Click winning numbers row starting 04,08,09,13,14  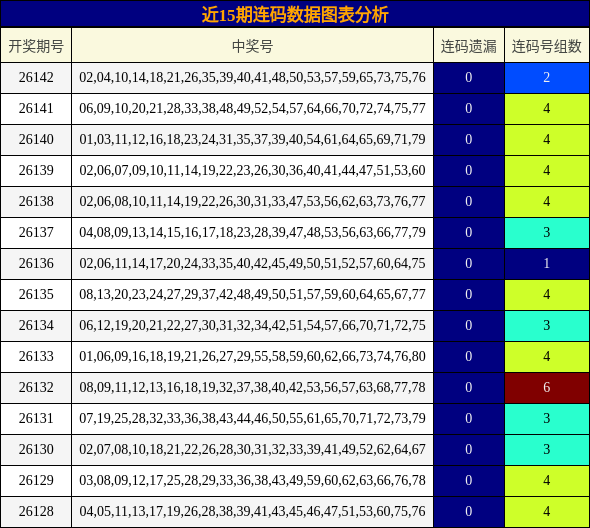[252, 233]
